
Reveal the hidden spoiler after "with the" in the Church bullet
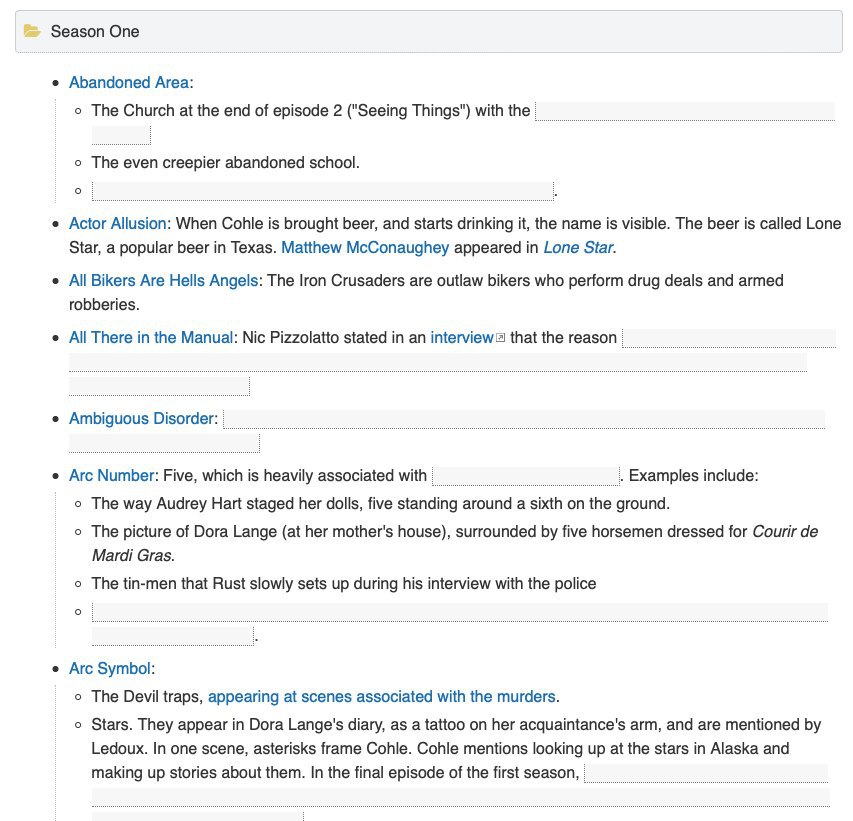click(x=684, y=111)
